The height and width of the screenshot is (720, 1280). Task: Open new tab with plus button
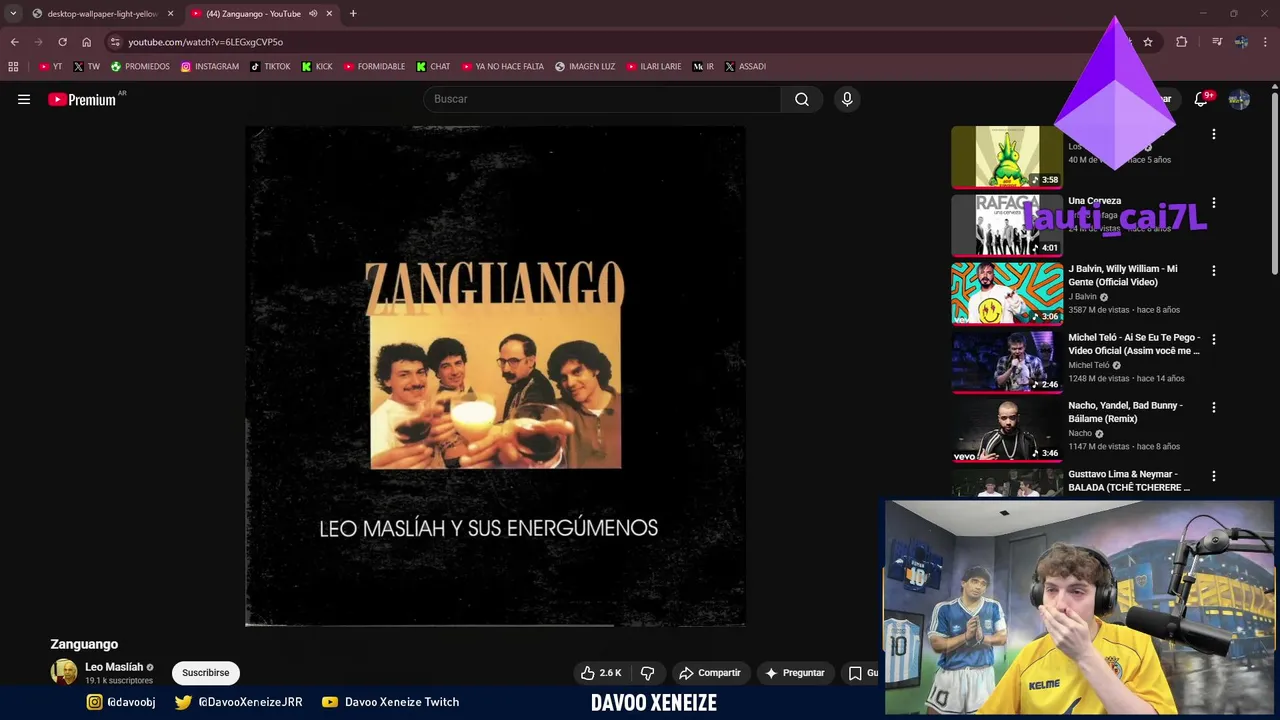(x=353, y=13)
